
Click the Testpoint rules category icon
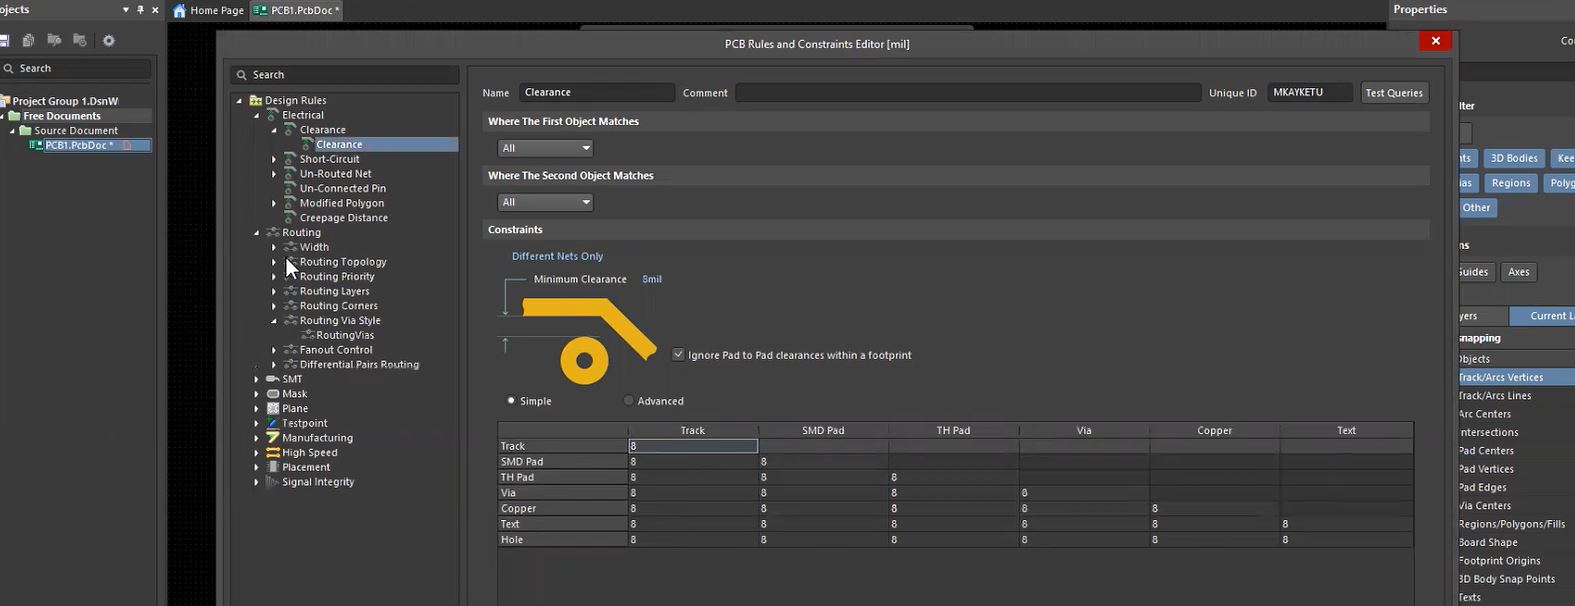[273, 424]
